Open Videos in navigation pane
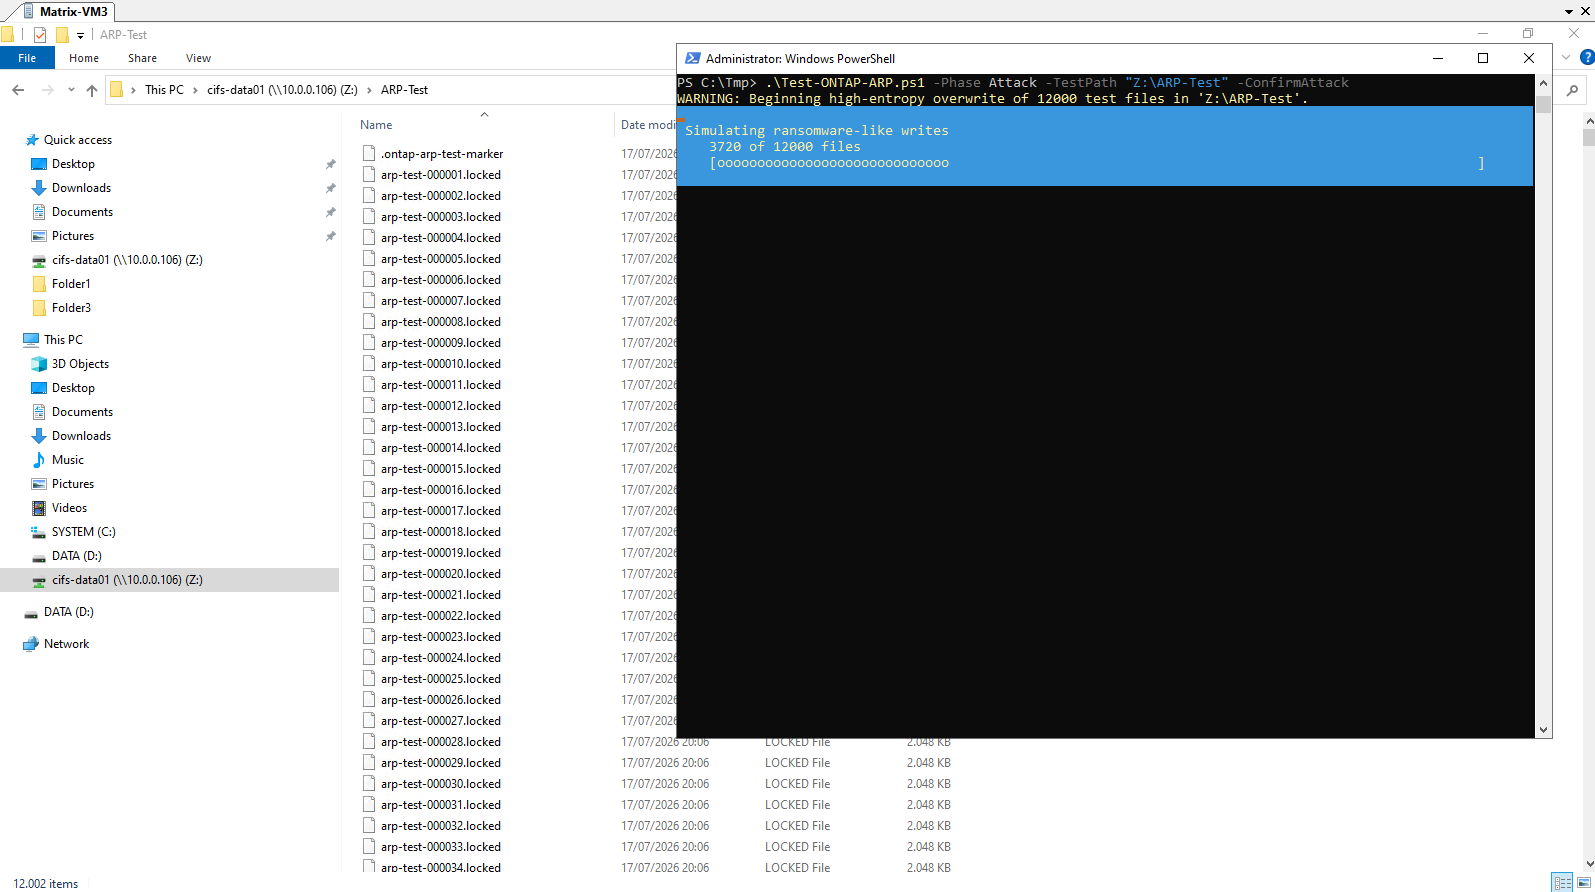Screen dimensions: 1595x892 69,508
